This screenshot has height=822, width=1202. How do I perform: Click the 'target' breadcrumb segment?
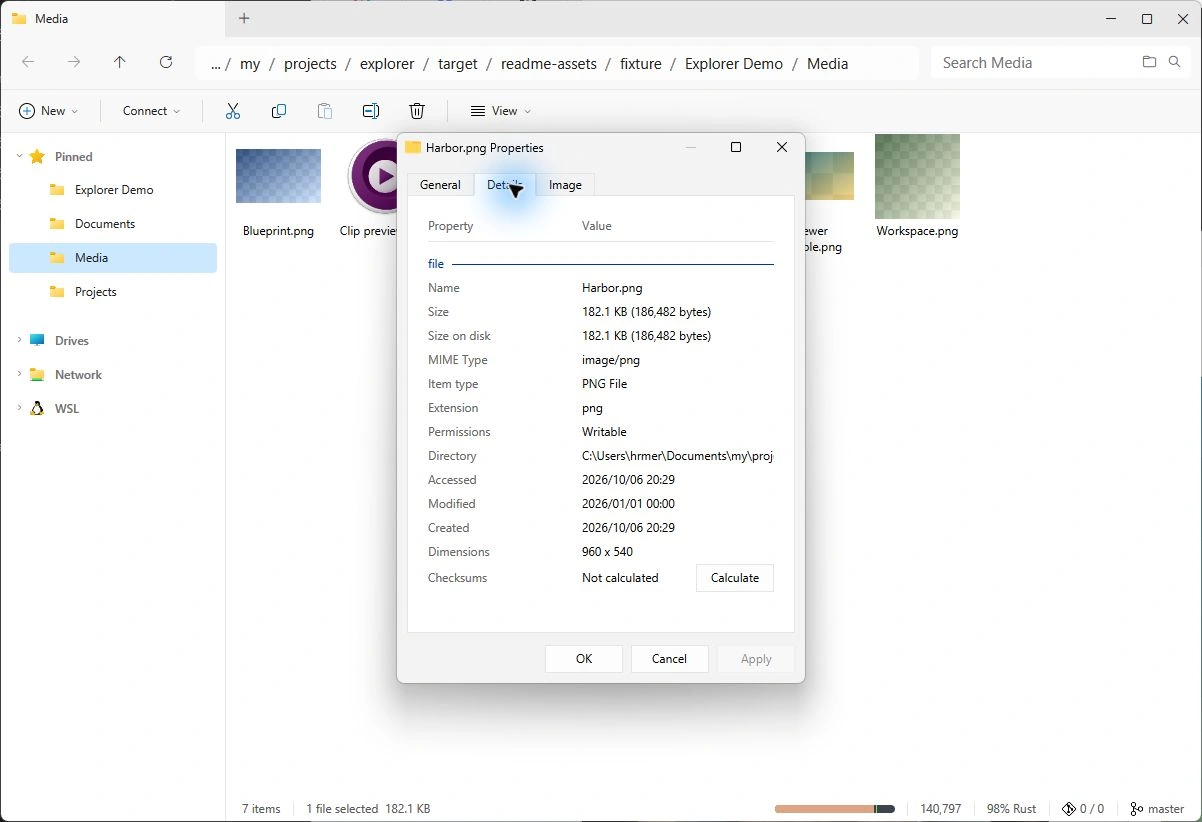458,63
